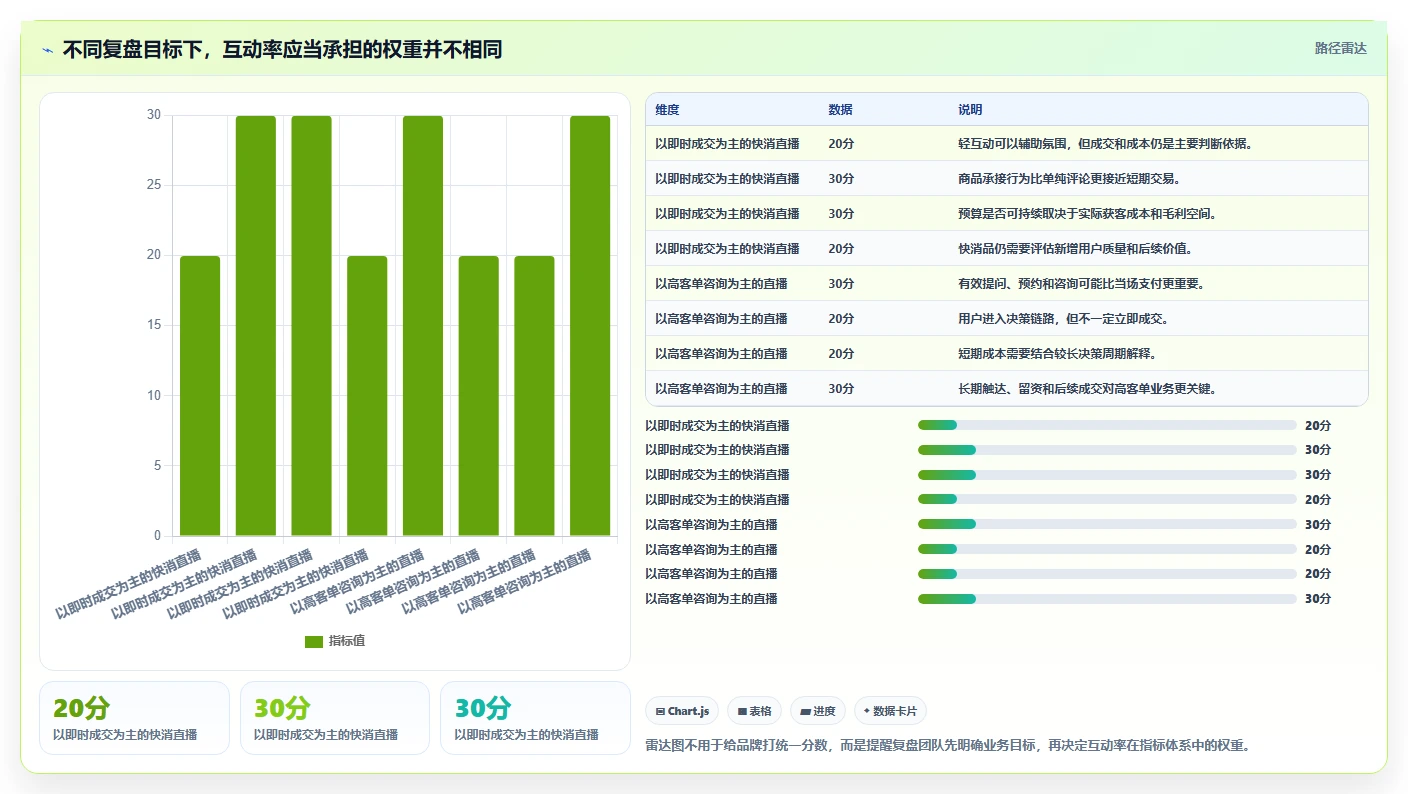
Task: Select the row 快消品仍需要评估新增用户质量和后续价值。
Action: tap(1007, 249)
